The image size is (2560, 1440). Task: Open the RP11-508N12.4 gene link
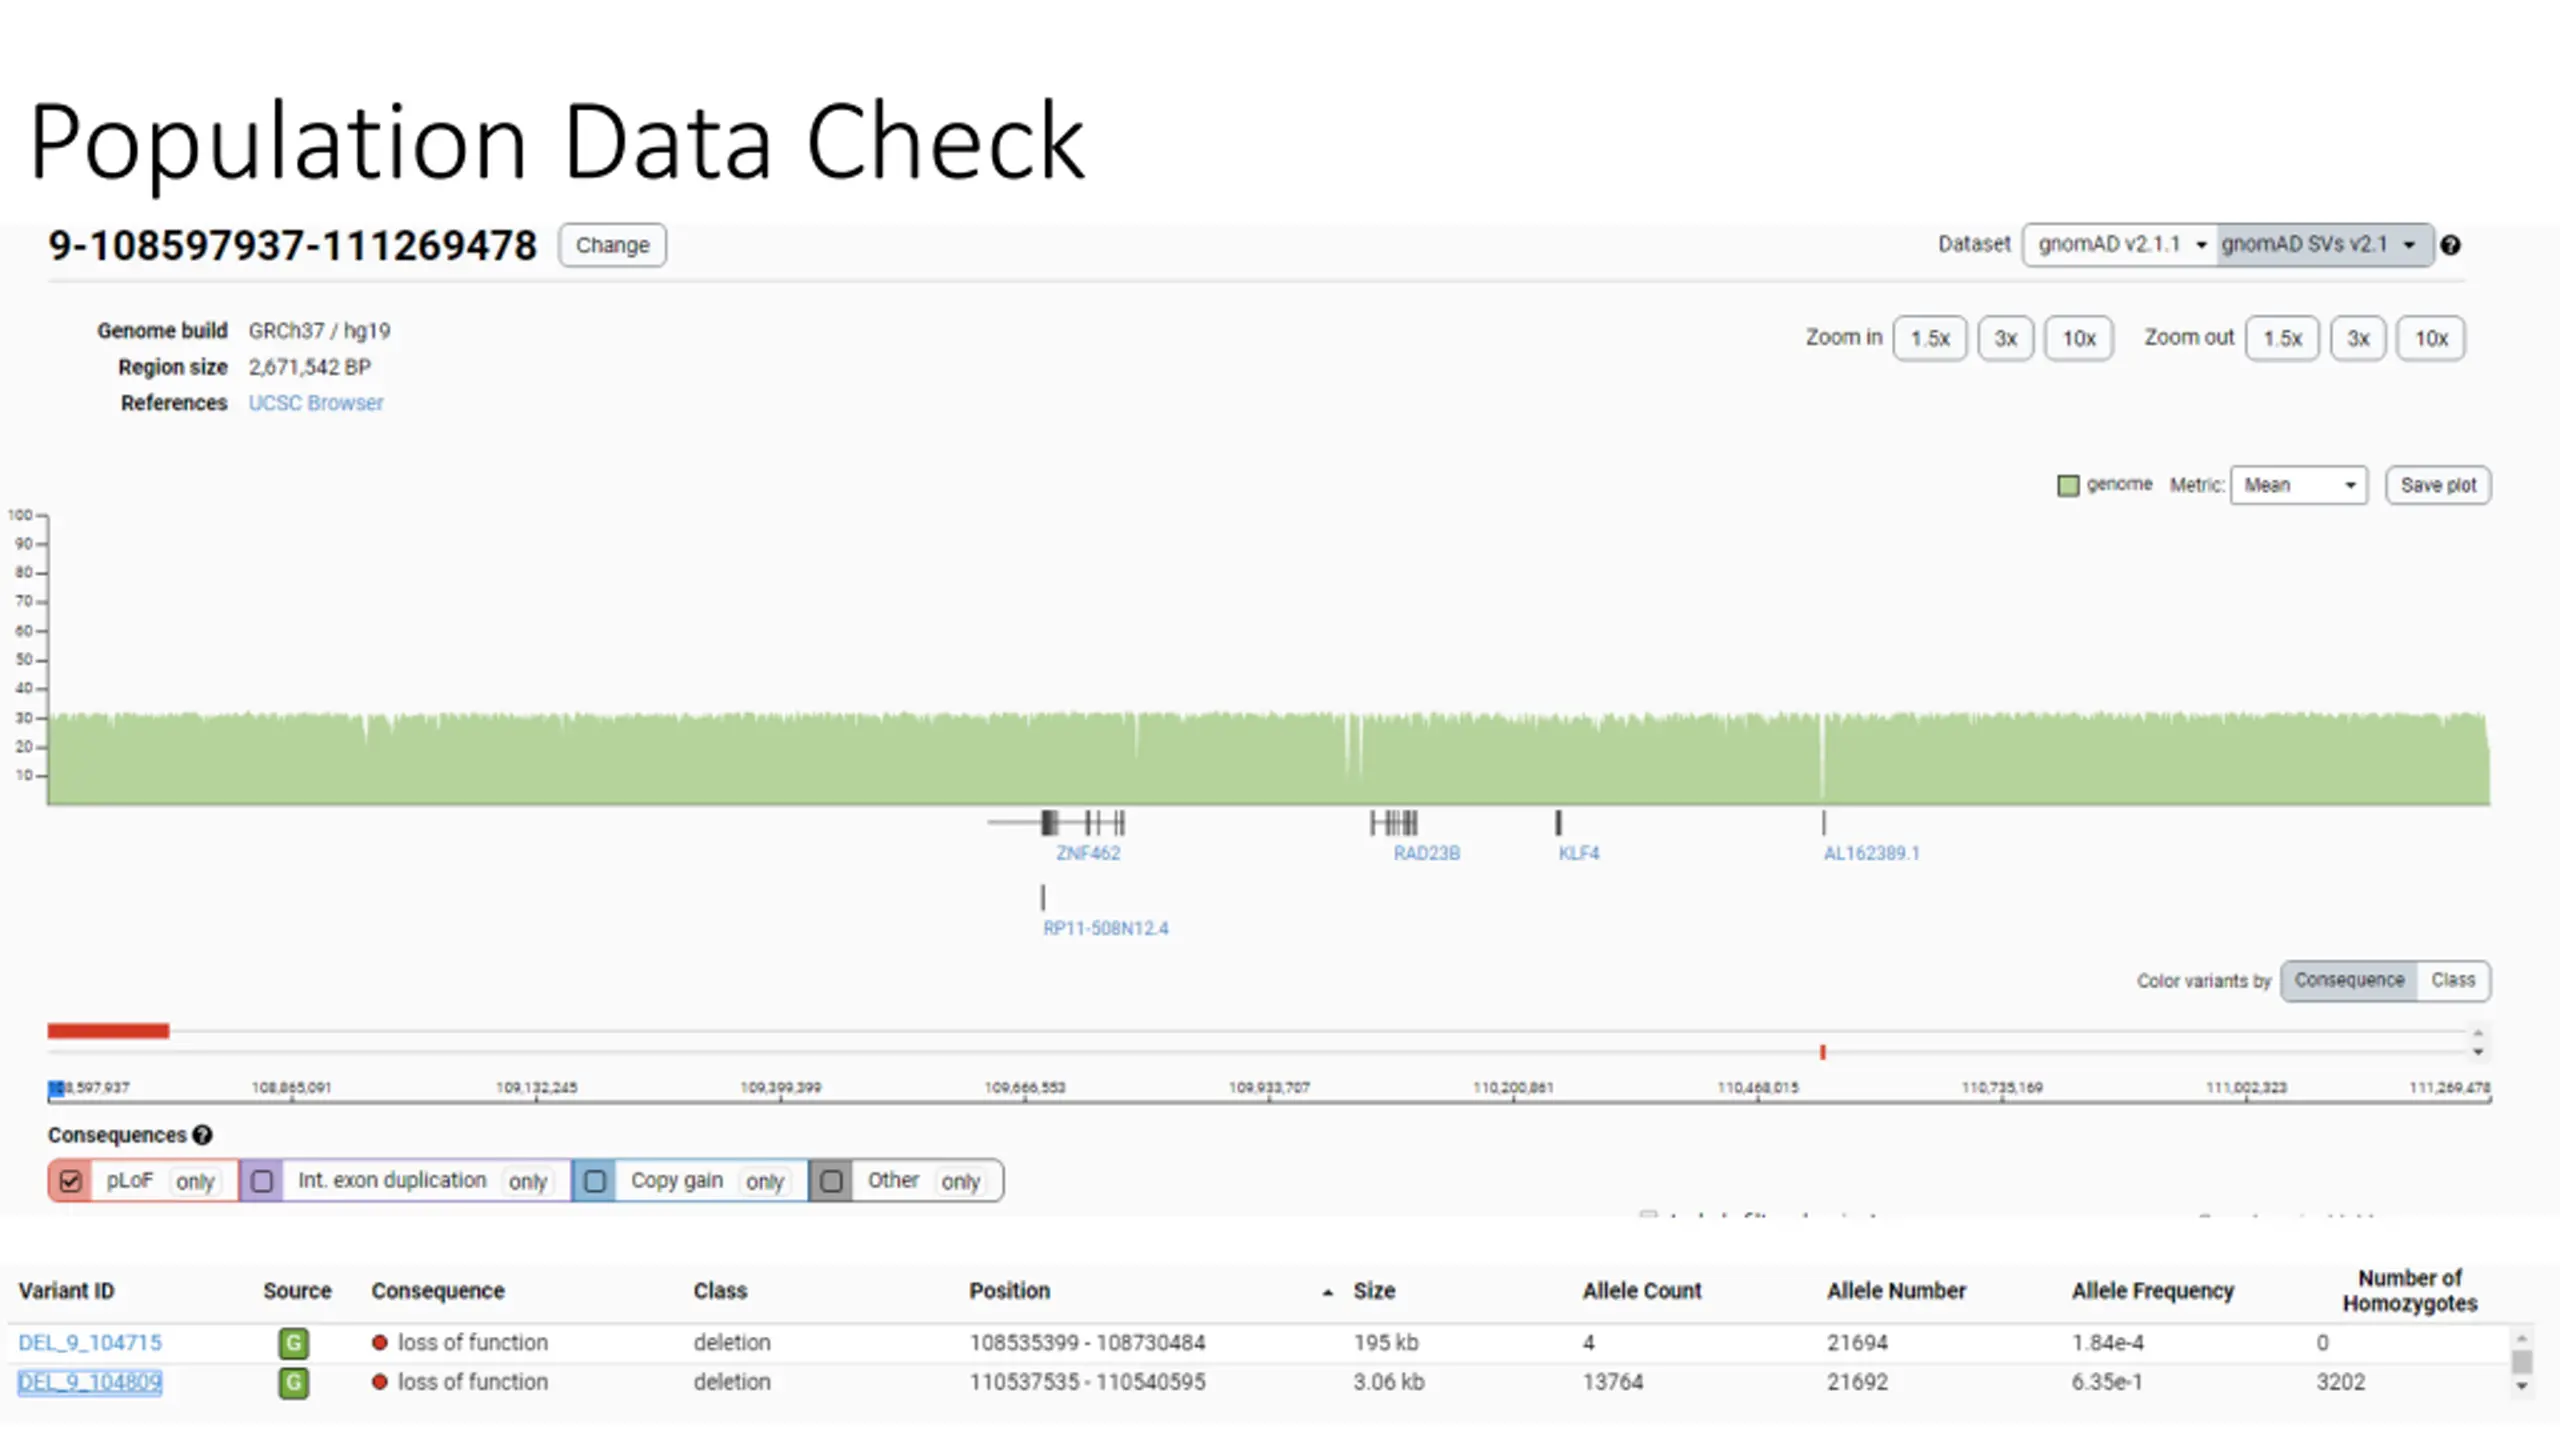(x=1105, y=928)
